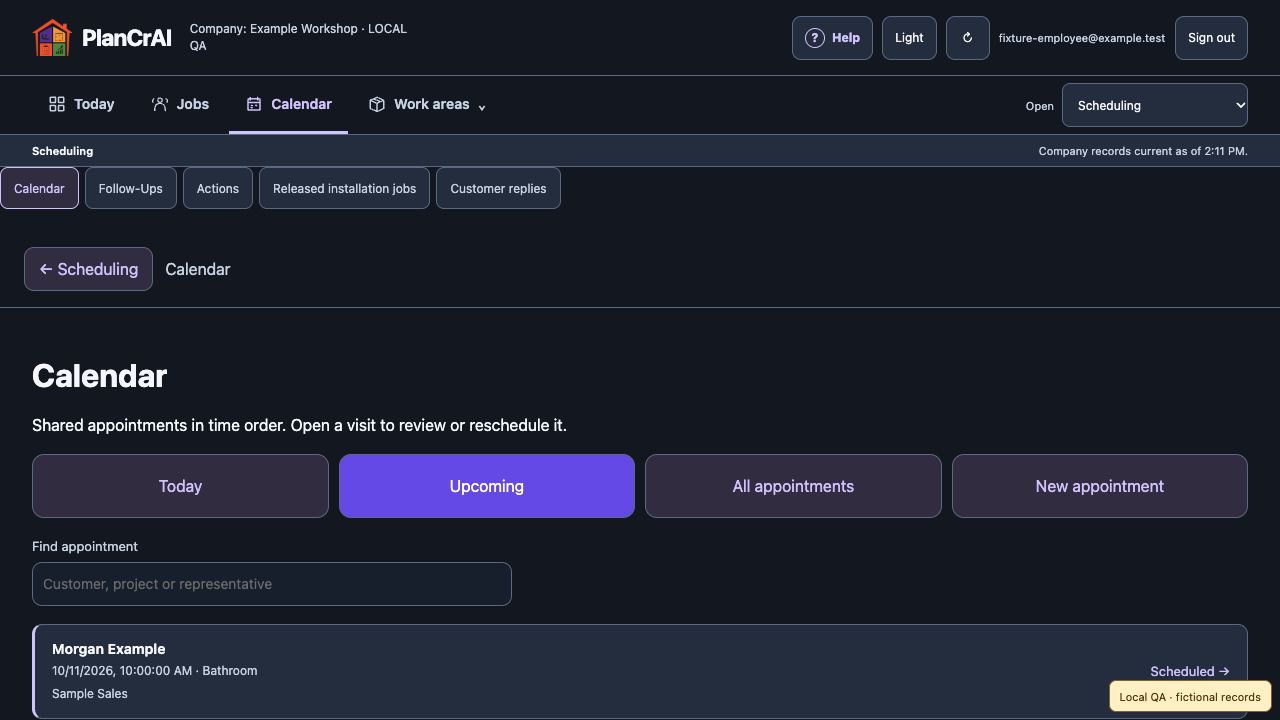Show Today's appointments

(180, 486)
